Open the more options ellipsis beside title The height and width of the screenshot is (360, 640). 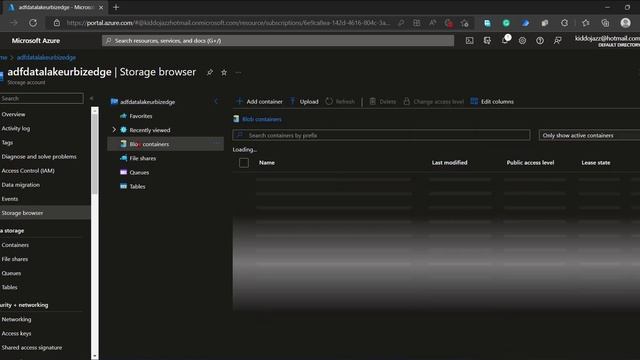click(238, 72)
